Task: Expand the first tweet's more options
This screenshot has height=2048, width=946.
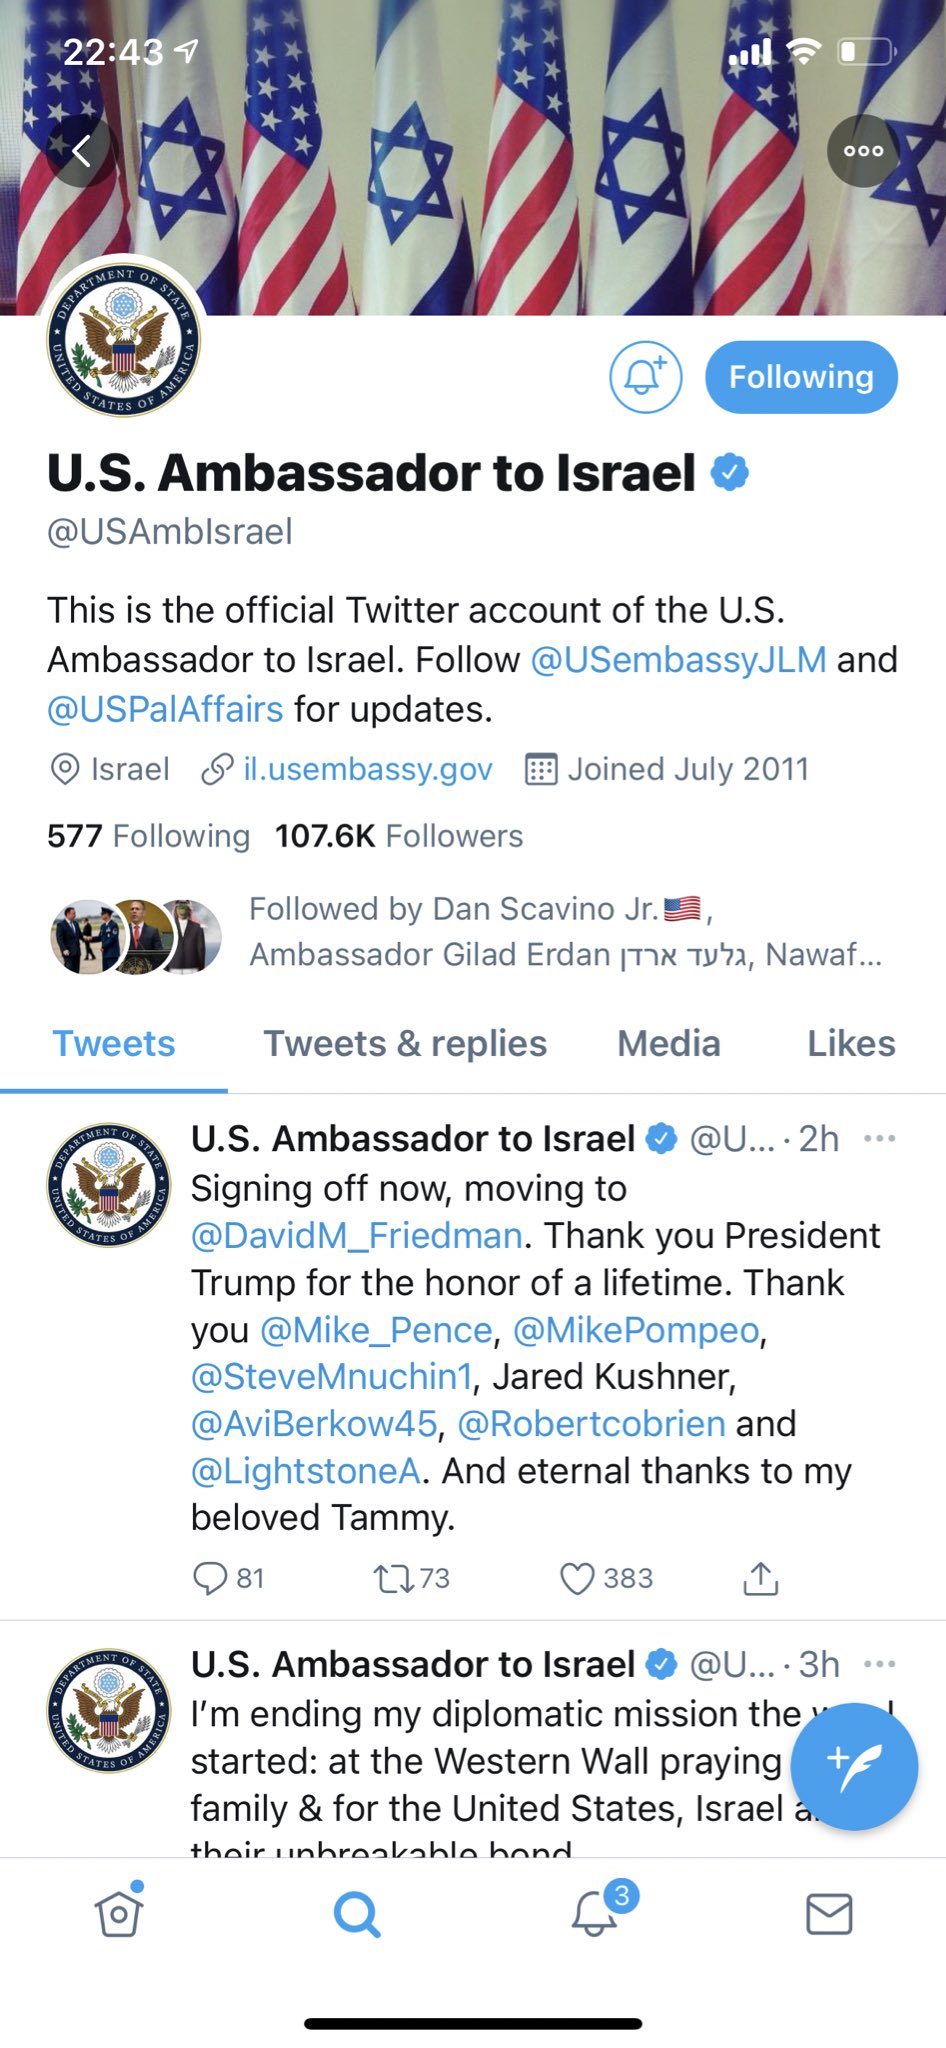Action: tap(879, 1138)
